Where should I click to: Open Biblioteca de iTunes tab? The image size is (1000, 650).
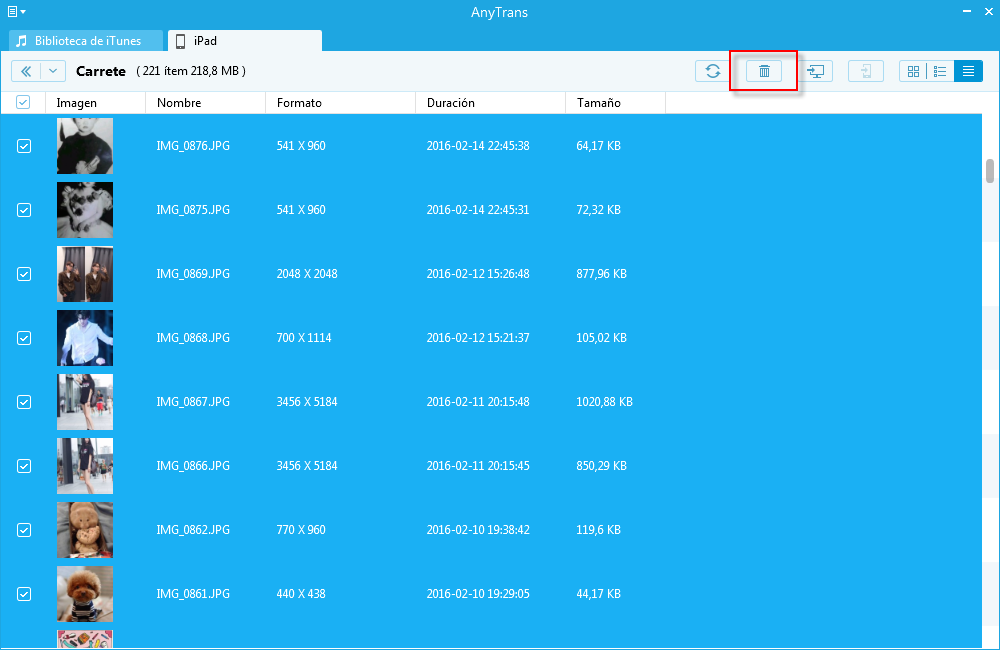point(86,41)
